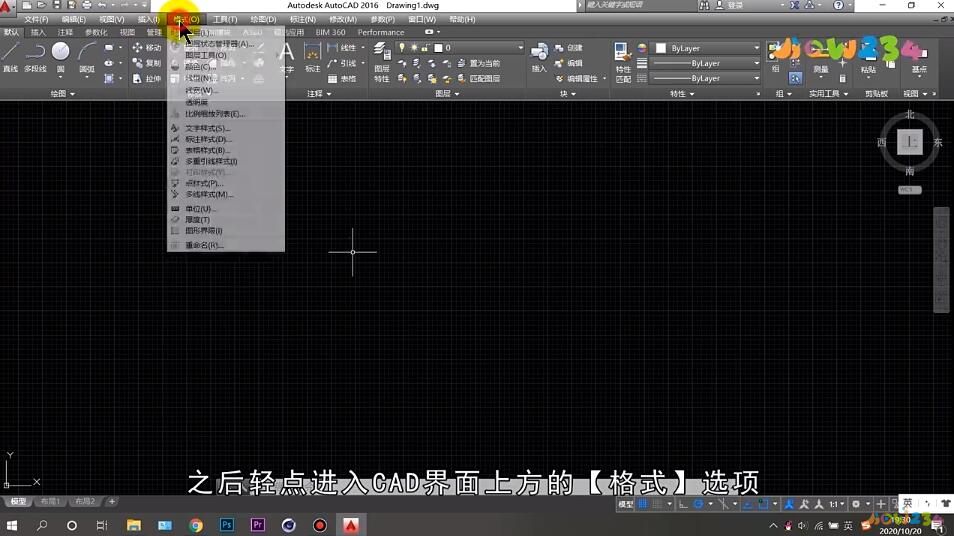Viewport: 954px width, 536px height.
Task: Switch to the Performance ribbon tab
Action: coord(381,32)
